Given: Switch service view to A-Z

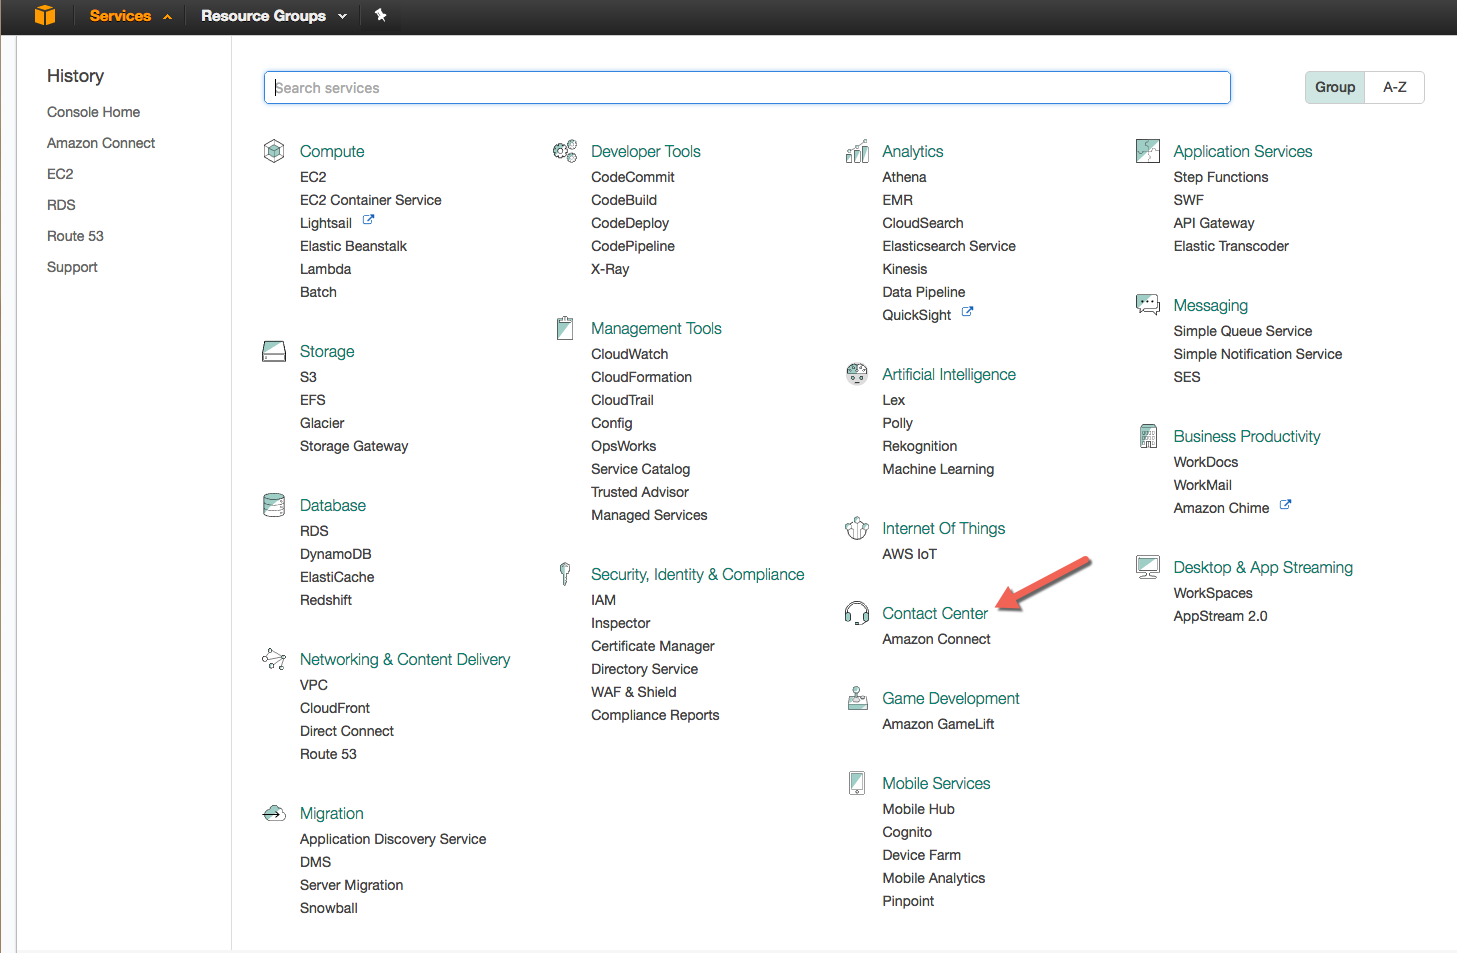Looking at the screenshot, I should pos(1394,87).
